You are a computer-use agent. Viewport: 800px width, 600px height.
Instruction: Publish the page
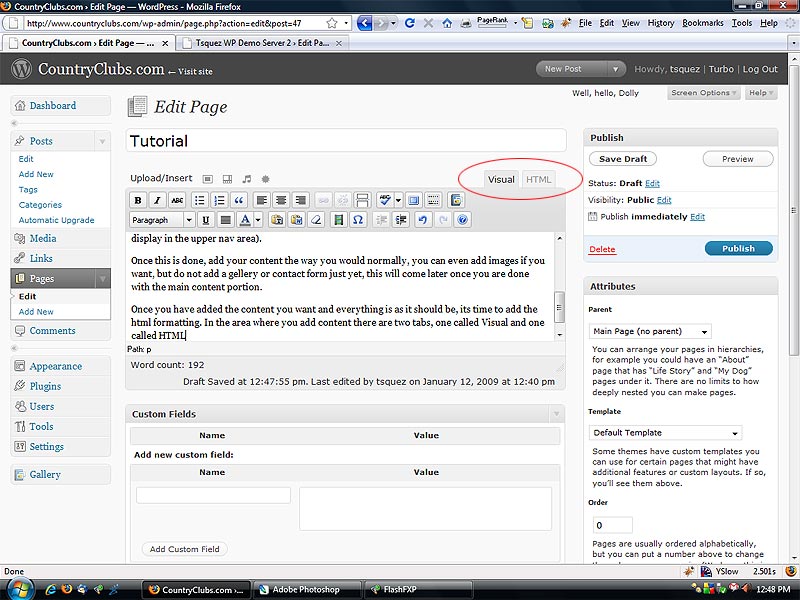point(738,248)
